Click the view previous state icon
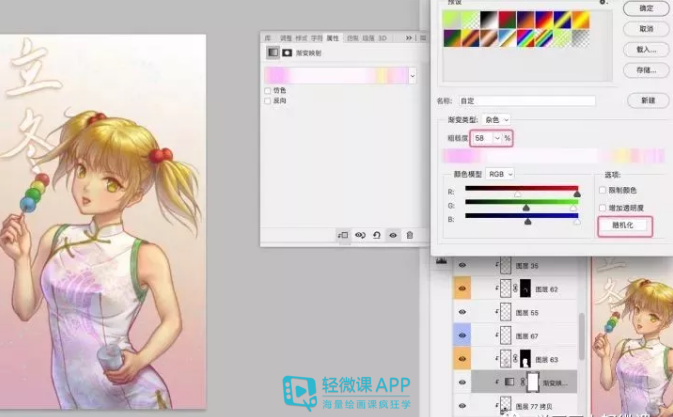The width and height of the screenshot is (673, 417). pyautogui.click(x=360, y=235)
